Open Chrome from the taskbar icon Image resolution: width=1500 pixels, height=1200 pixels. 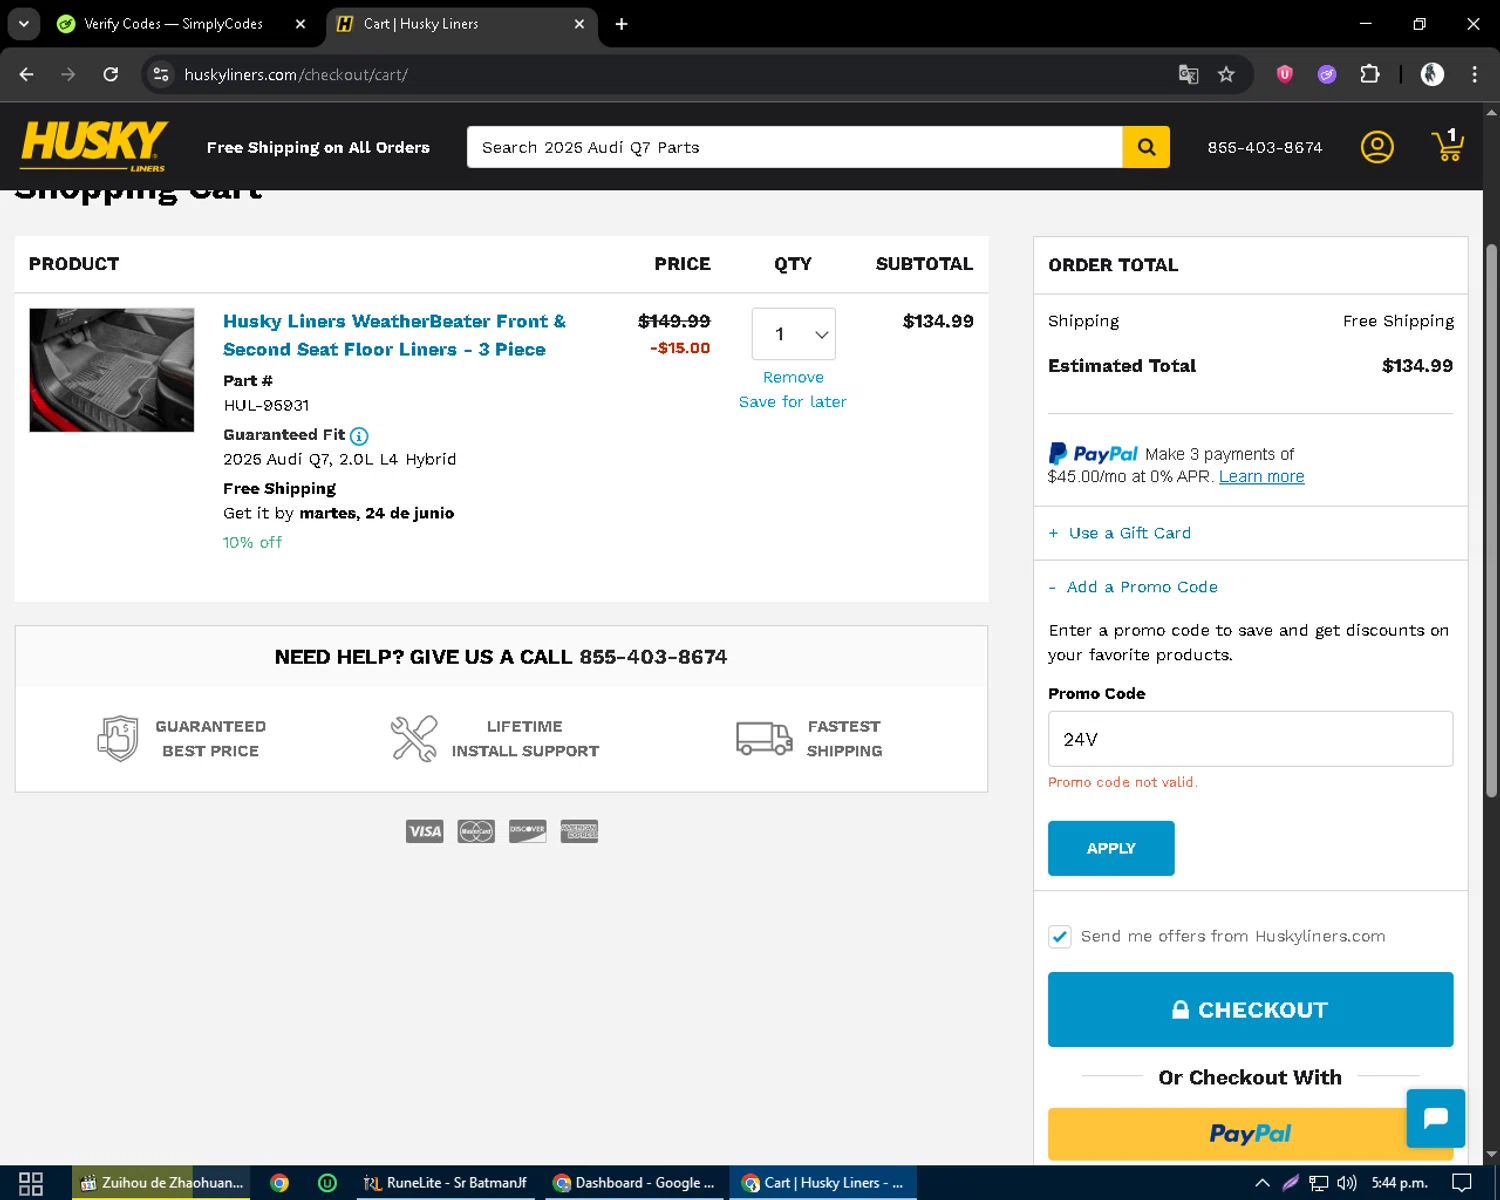(279, 1183)
